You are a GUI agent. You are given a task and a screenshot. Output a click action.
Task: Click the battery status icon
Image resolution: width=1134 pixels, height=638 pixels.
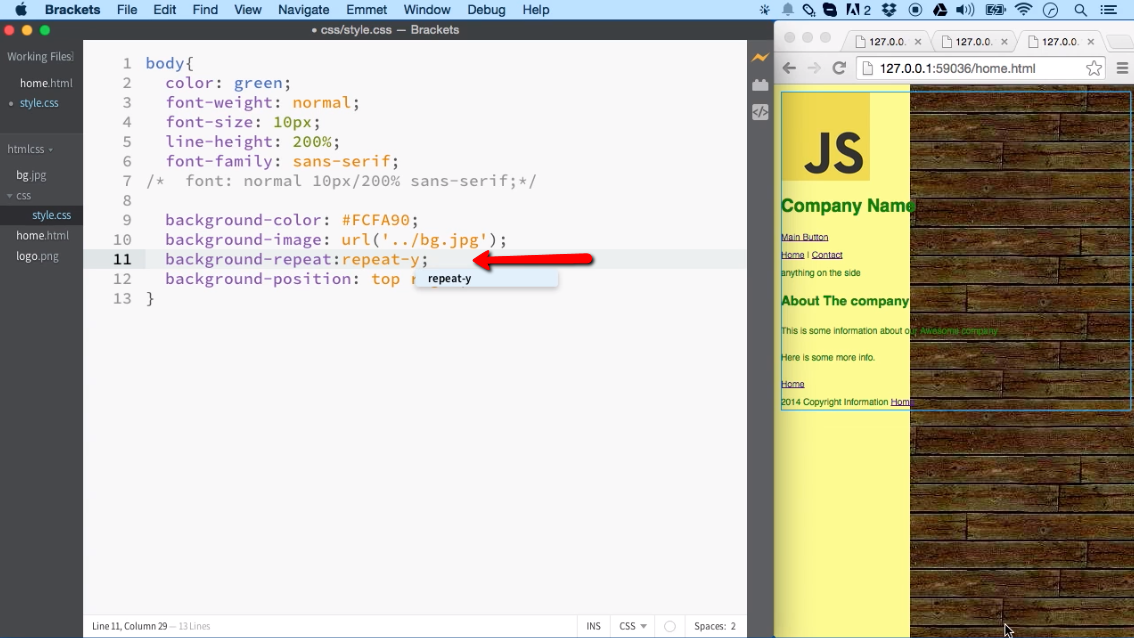click(x=995, y=9)
